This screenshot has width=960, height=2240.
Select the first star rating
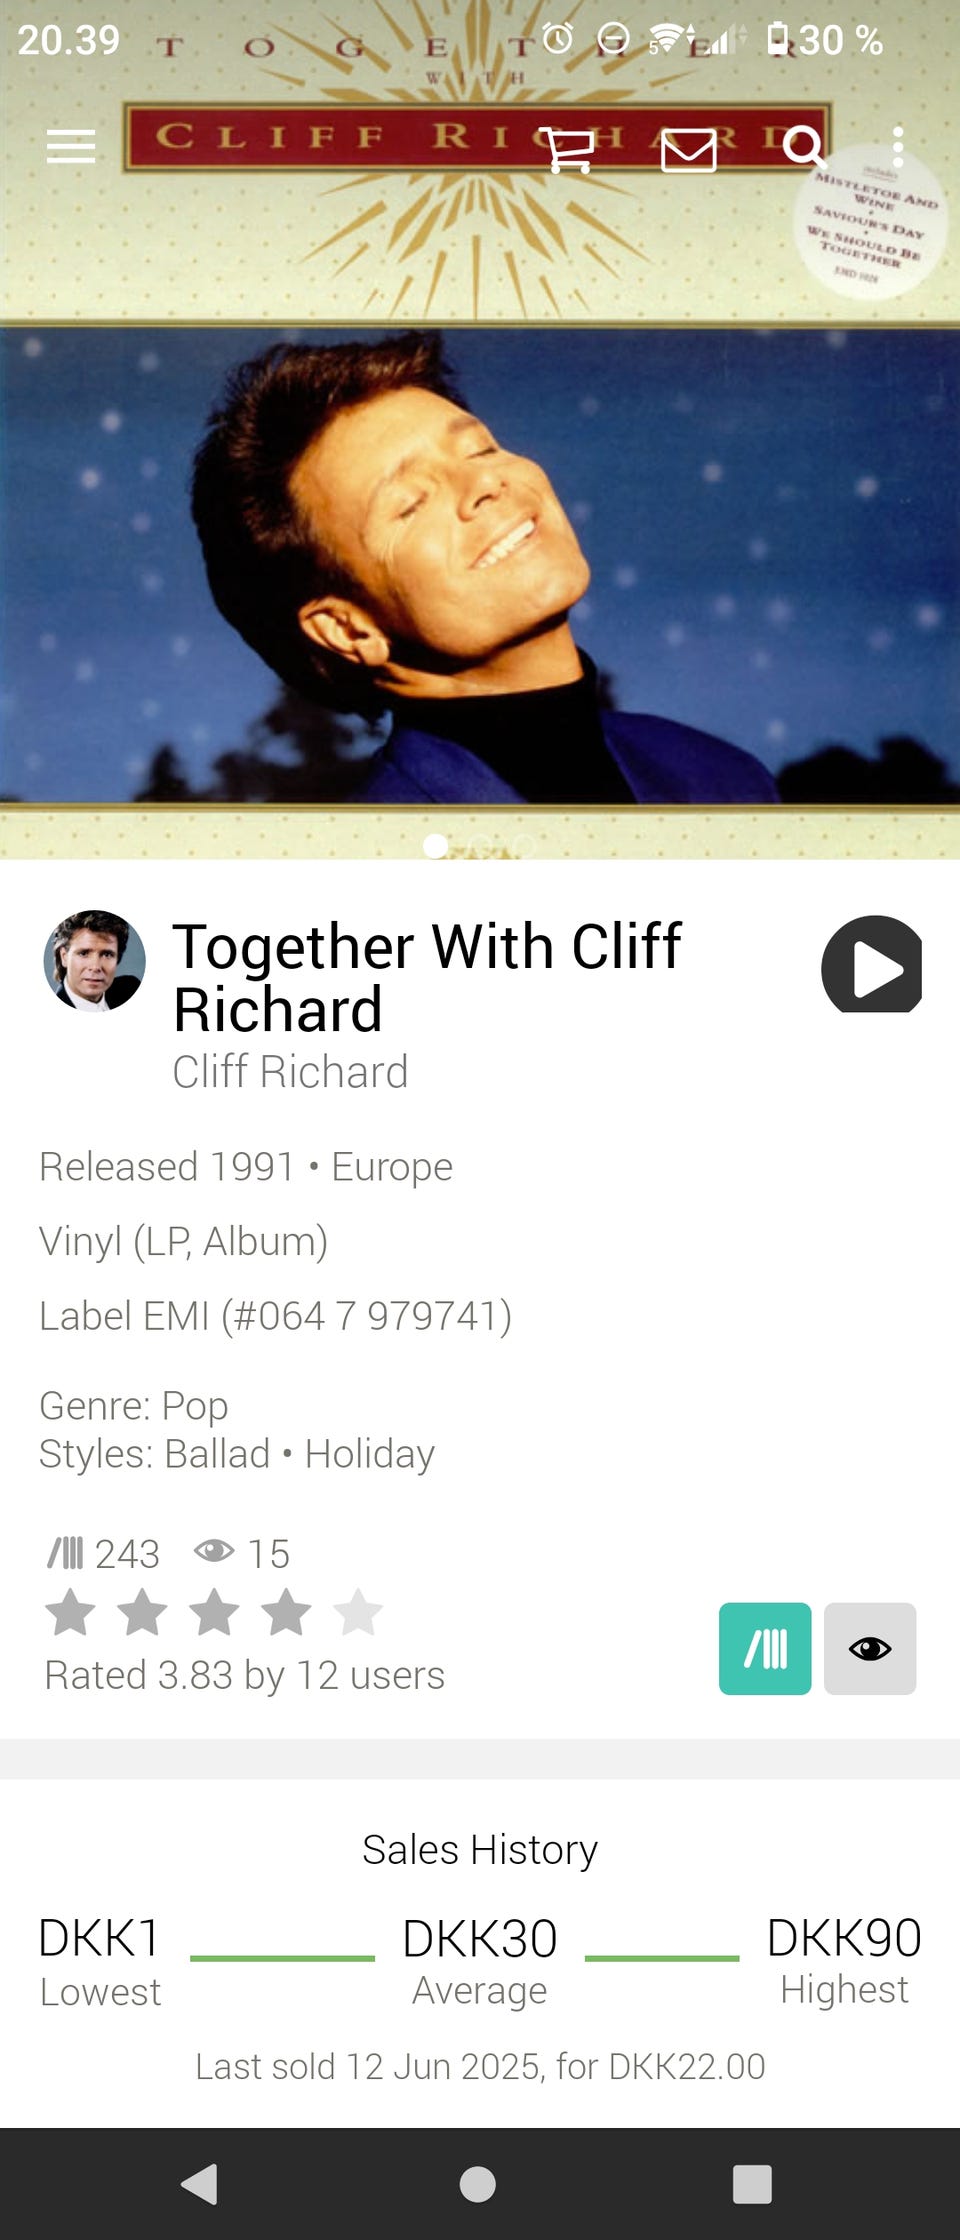click(71, 1612)
